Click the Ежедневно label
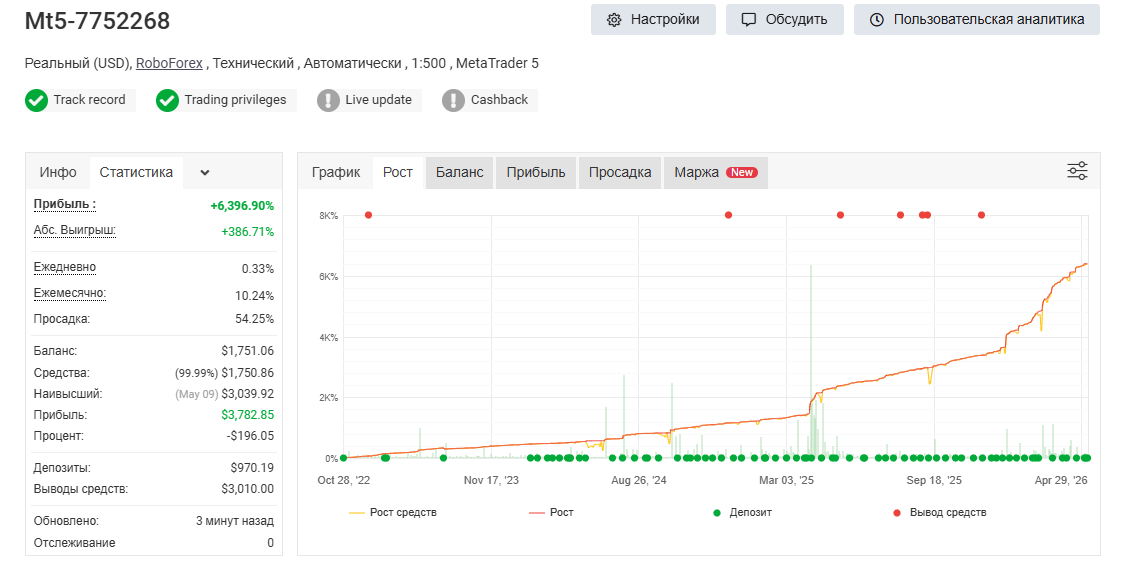Viewport: 1122px width, 564px height. [x=64, y=267]
